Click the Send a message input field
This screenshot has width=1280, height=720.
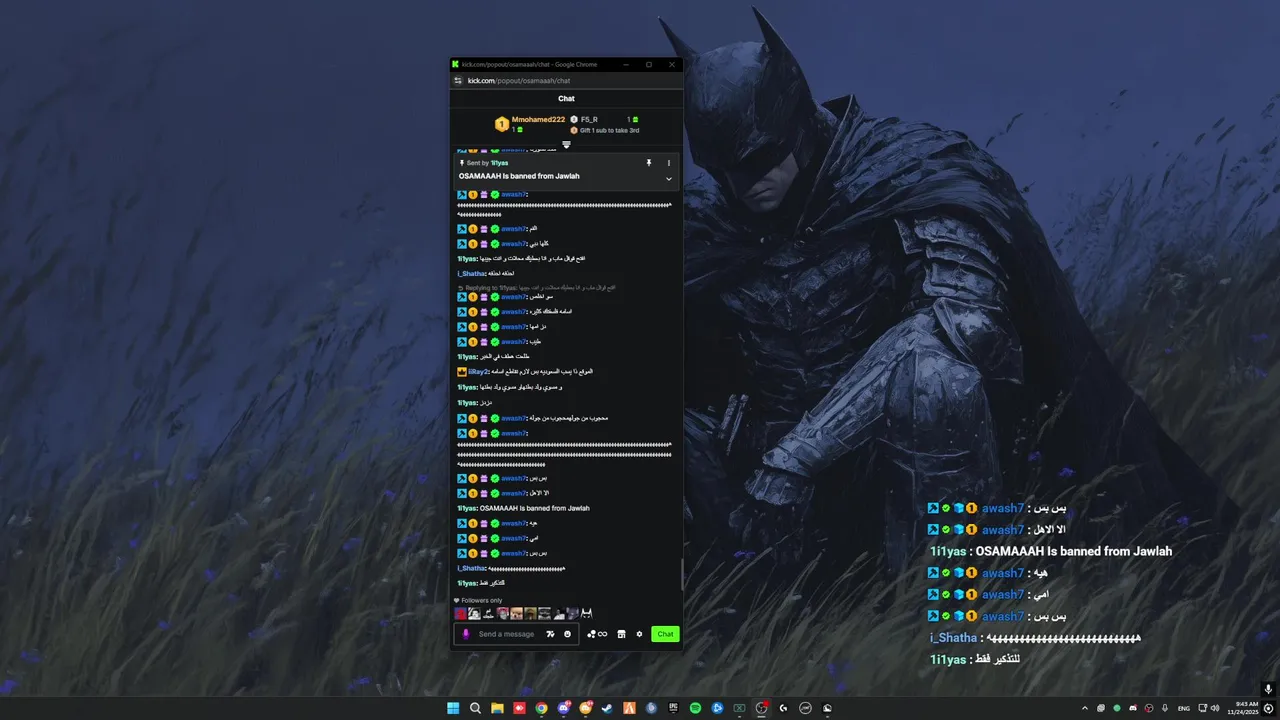tap(507, 634)
